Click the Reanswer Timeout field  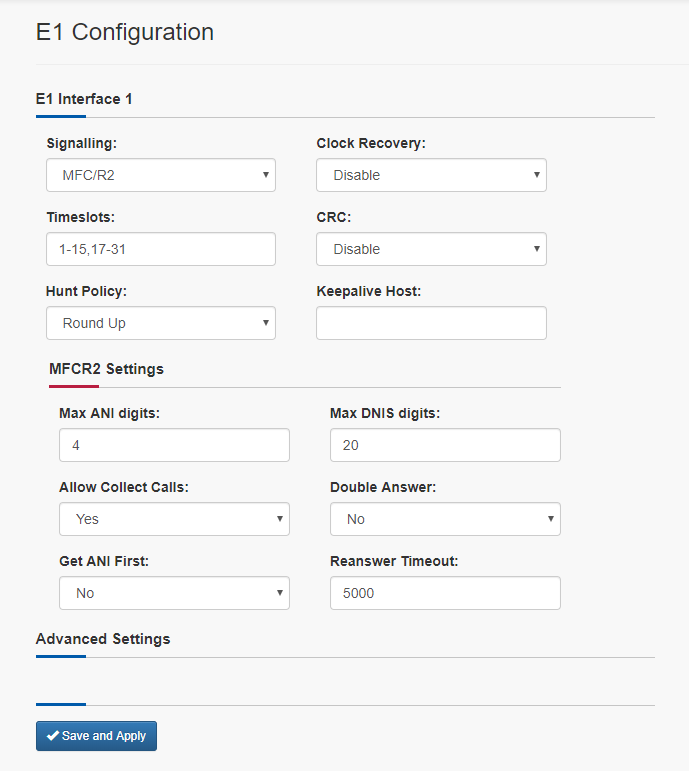(x=445, y=593)
